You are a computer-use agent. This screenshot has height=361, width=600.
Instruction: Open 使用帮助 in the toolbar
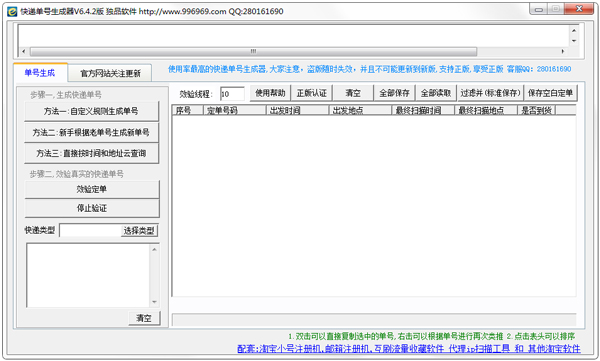270,93
